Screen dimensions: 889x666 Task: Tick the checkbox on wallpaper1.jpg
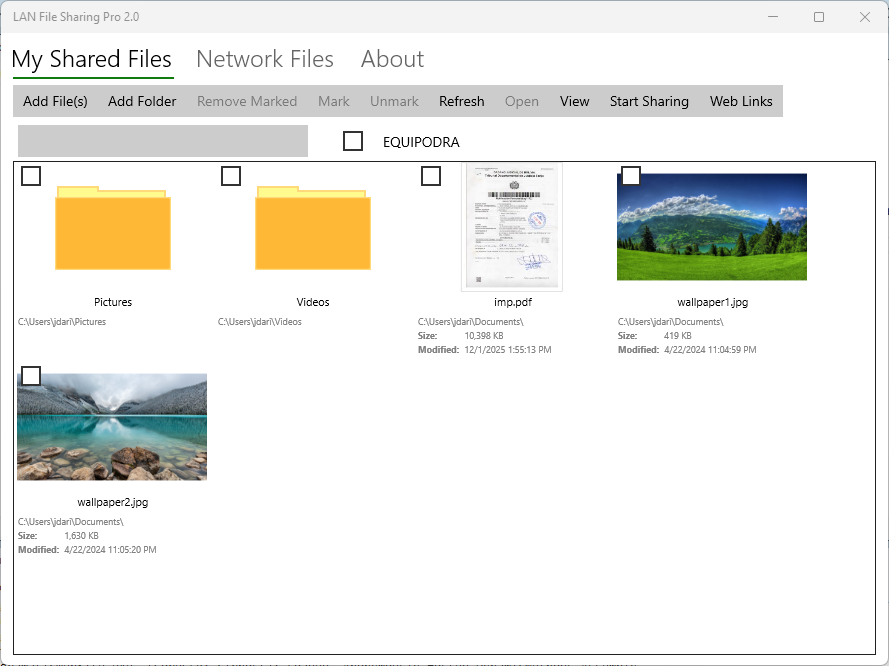pyautogui.click(x=631, y=176)
